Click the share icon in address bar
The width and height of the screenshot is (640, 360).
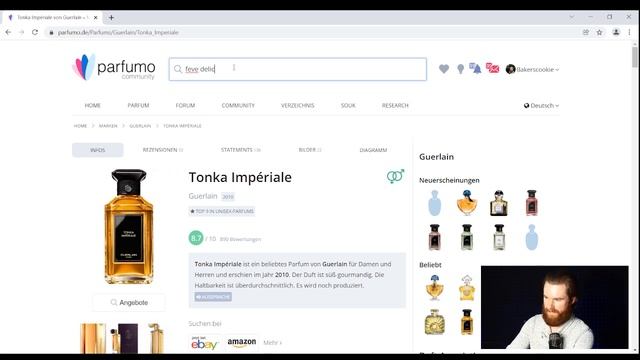(x=586, y=32)
